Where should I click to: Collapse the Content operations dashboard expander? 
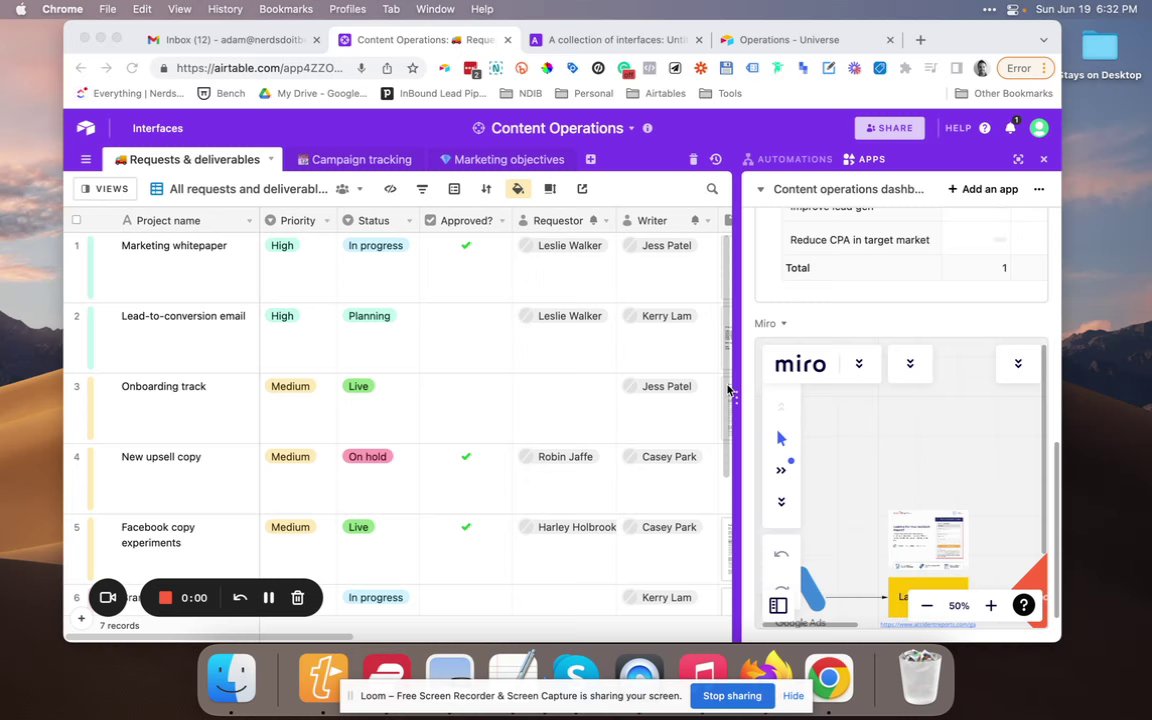point(760,189)
